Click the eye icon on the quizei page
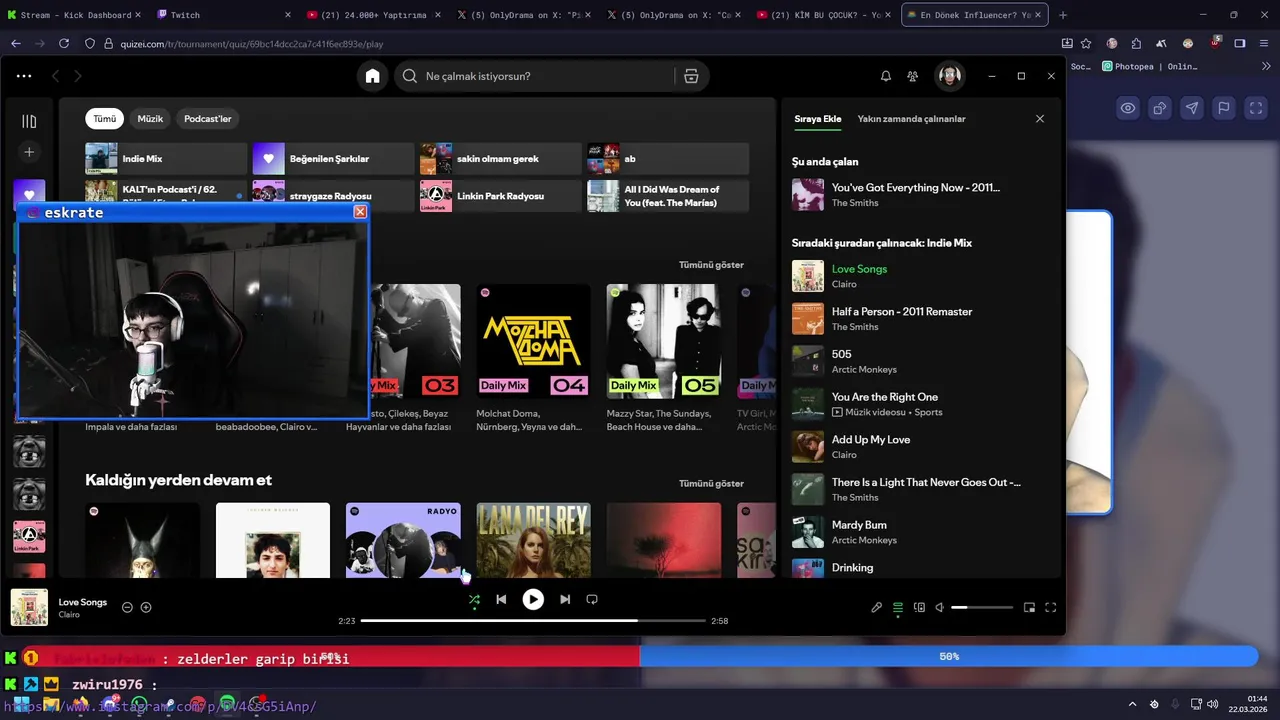Viewport: 1280px width, 720px height. point(1128,108)
